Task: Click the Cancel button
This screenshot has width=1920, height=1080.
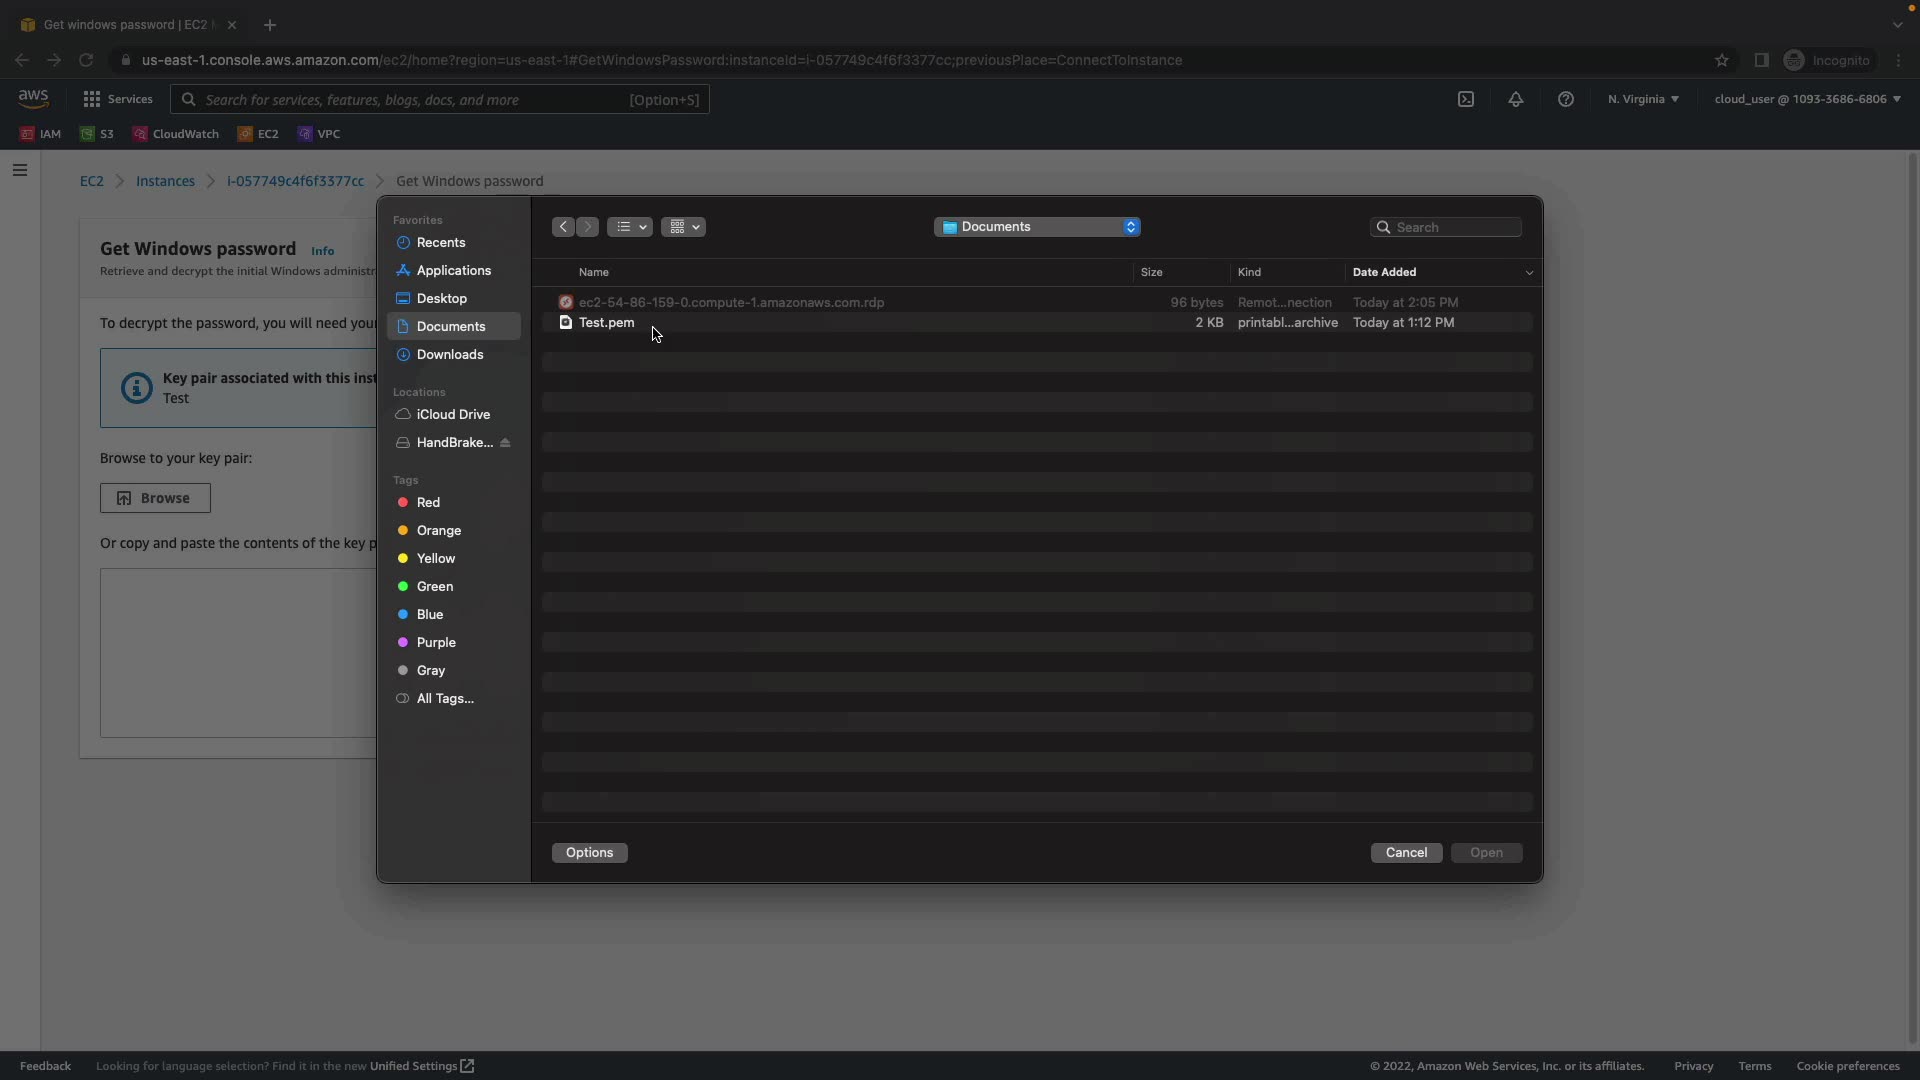Action: pos(1406,853)
